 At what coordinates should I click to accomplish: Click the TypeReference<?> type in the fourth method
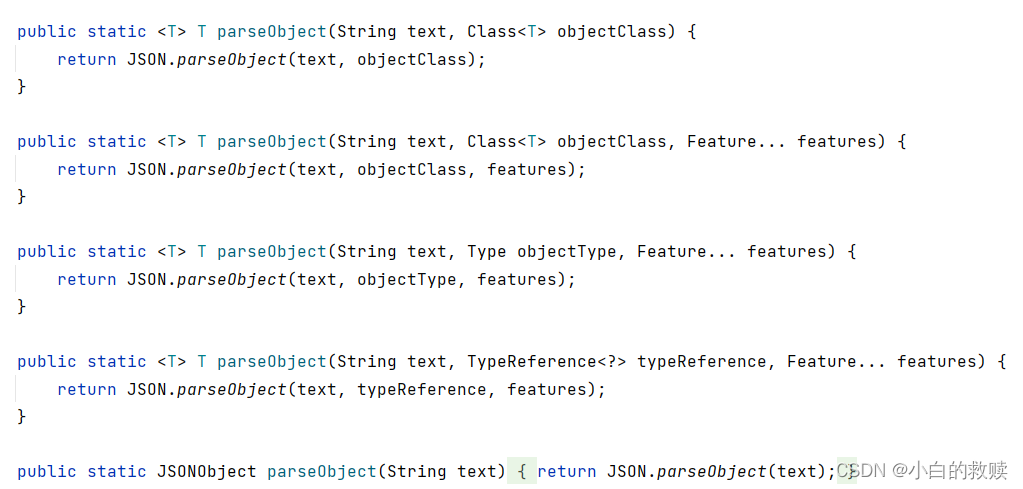click(547, 361)
